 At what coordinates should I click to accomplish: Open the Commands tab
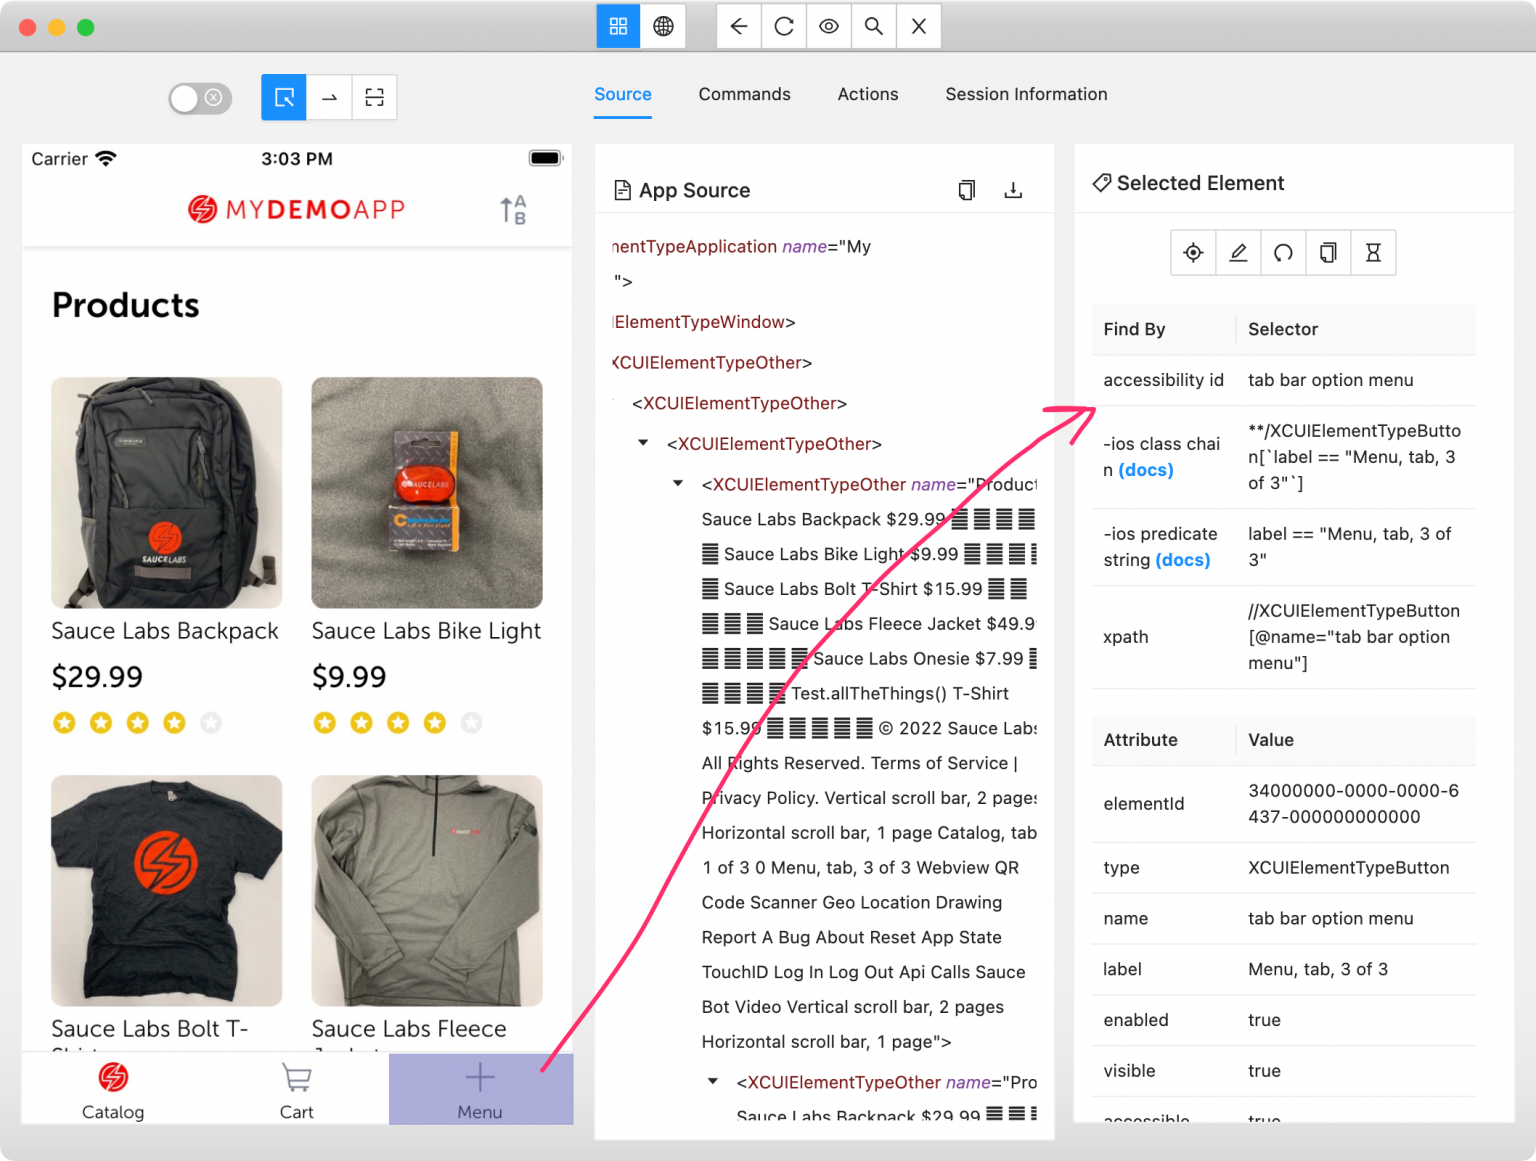click(x=744, y=94)
